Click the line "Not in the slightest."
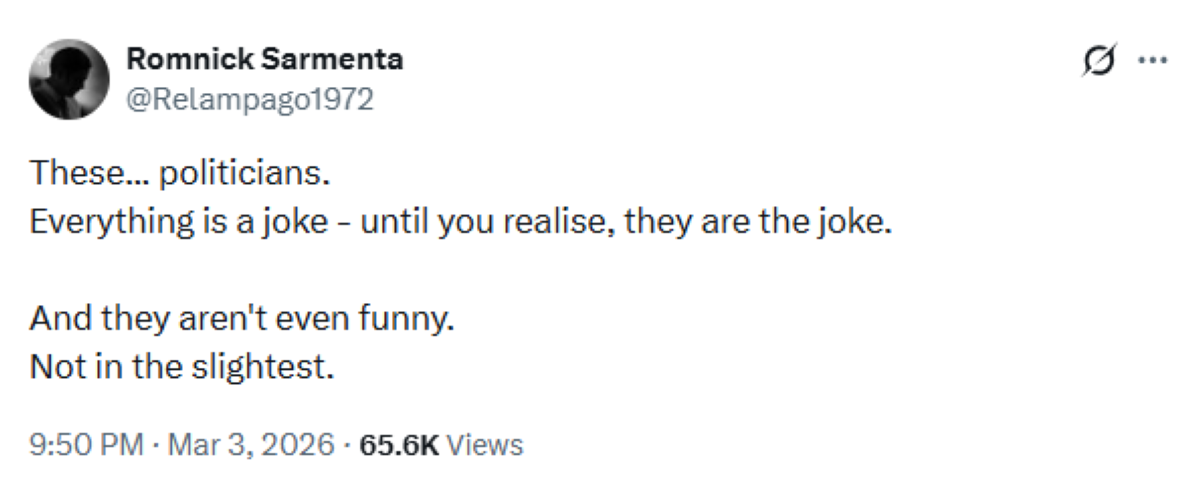This screenshot has height=501, width=1200. [x=180, y=367]
